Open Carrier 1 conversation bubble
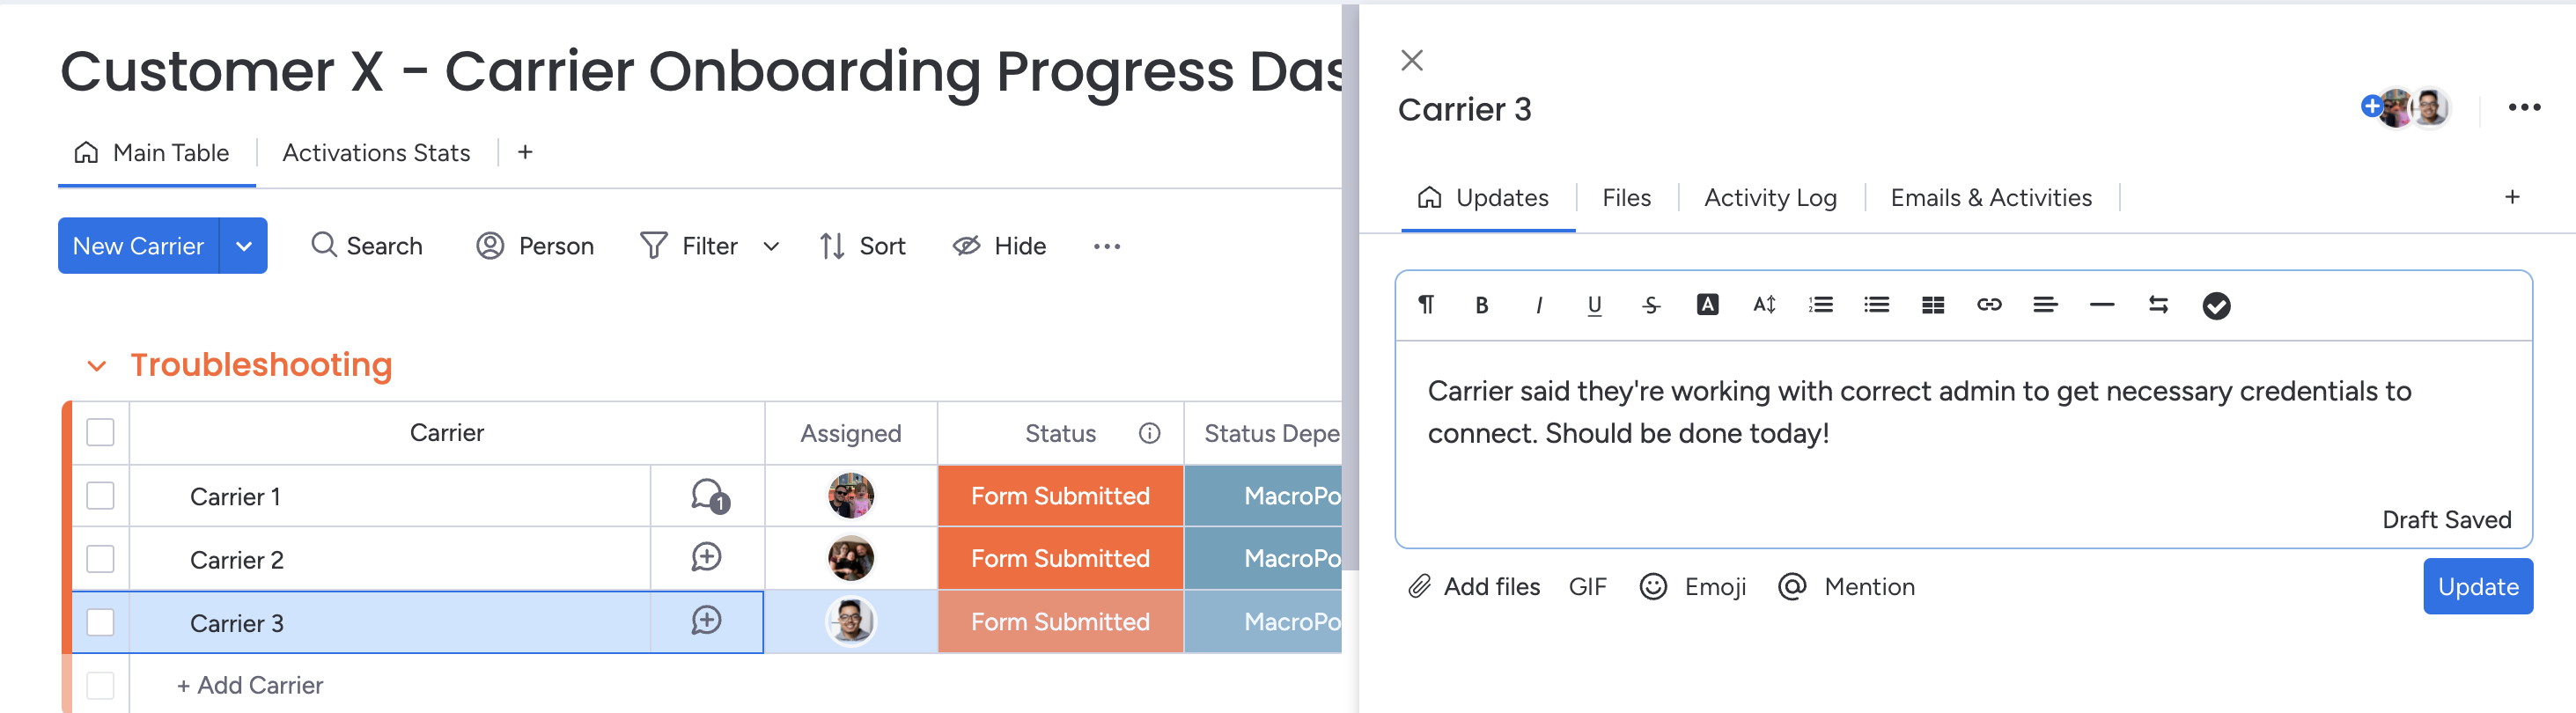Image resolution: width=2576 pixels, height=713 pixels. [709, 496]
